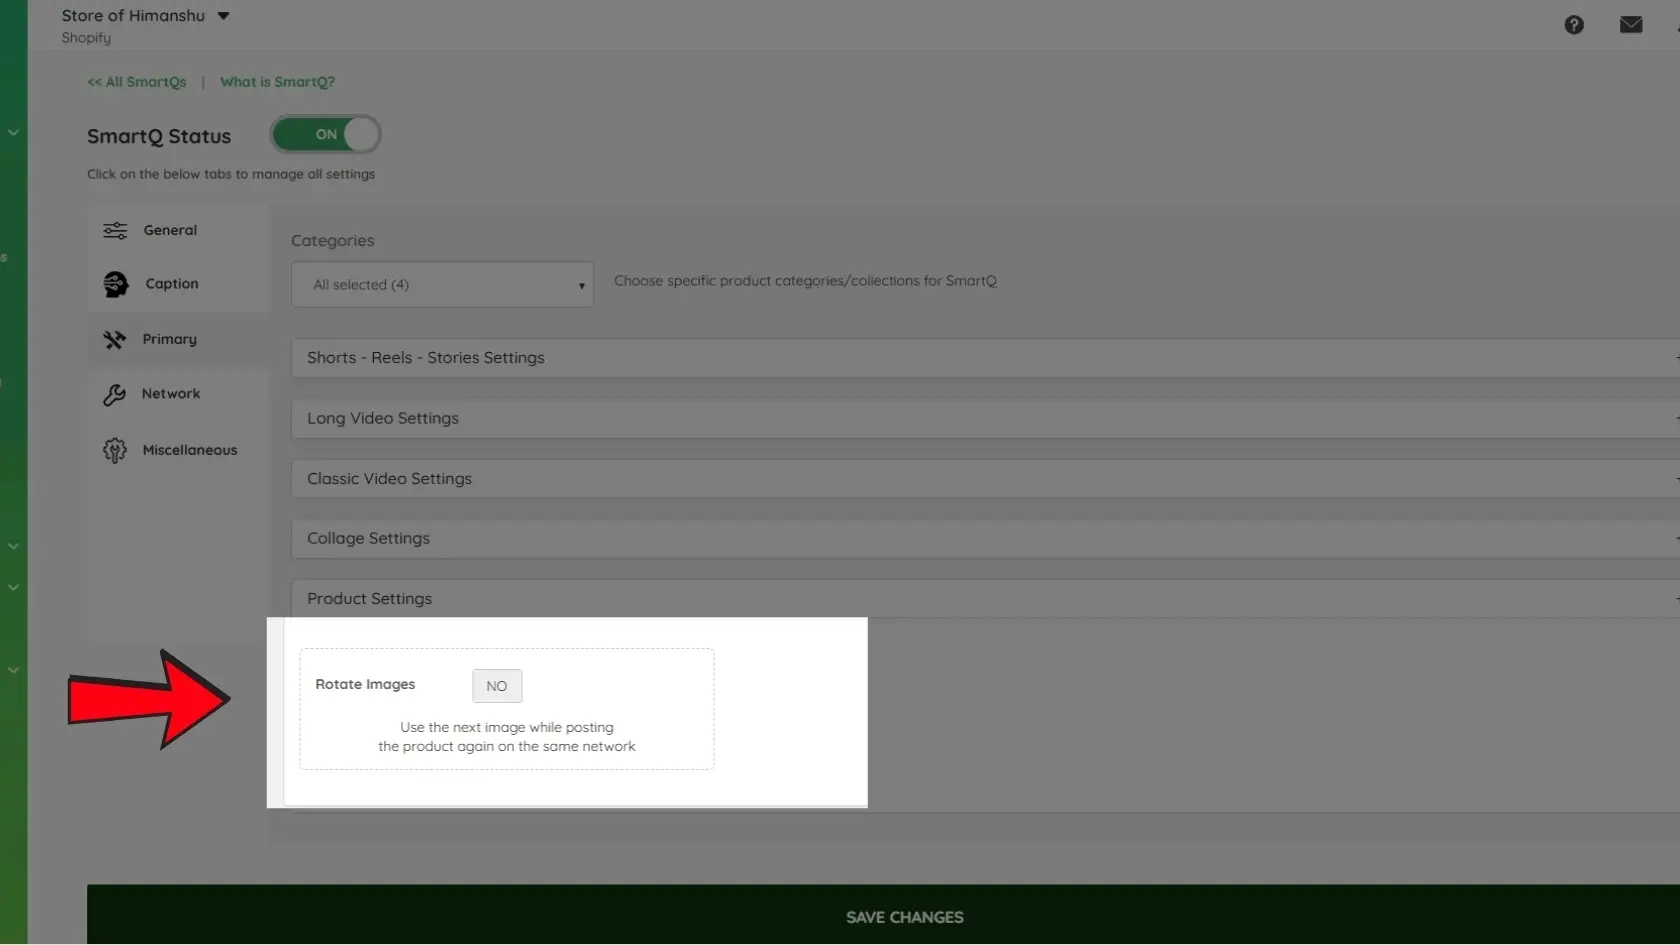This screenshot has width=1680, height=945.
Task: Click 'Click on the below tabs' text
Action: (231, 174)
